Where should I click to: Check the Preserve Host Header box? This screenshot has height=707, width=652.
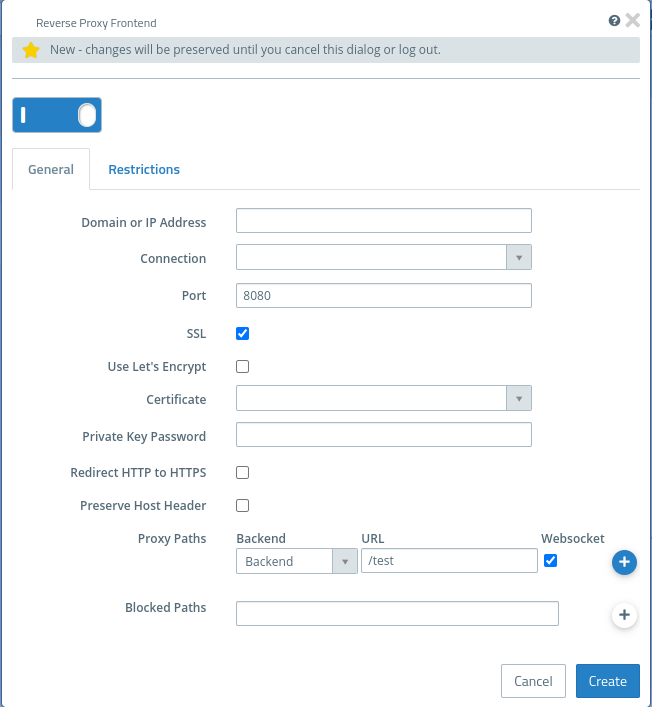click(x=242, y=505)
